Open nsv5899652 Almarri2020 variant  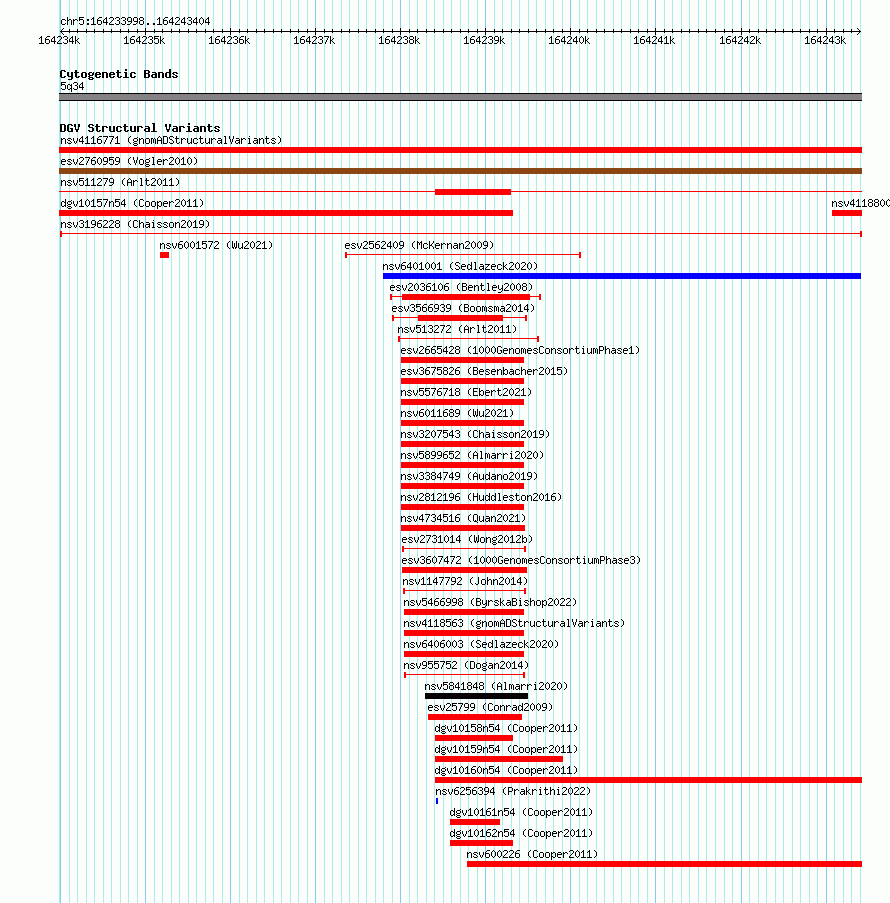pyautogui.click(x=472, y=456)
